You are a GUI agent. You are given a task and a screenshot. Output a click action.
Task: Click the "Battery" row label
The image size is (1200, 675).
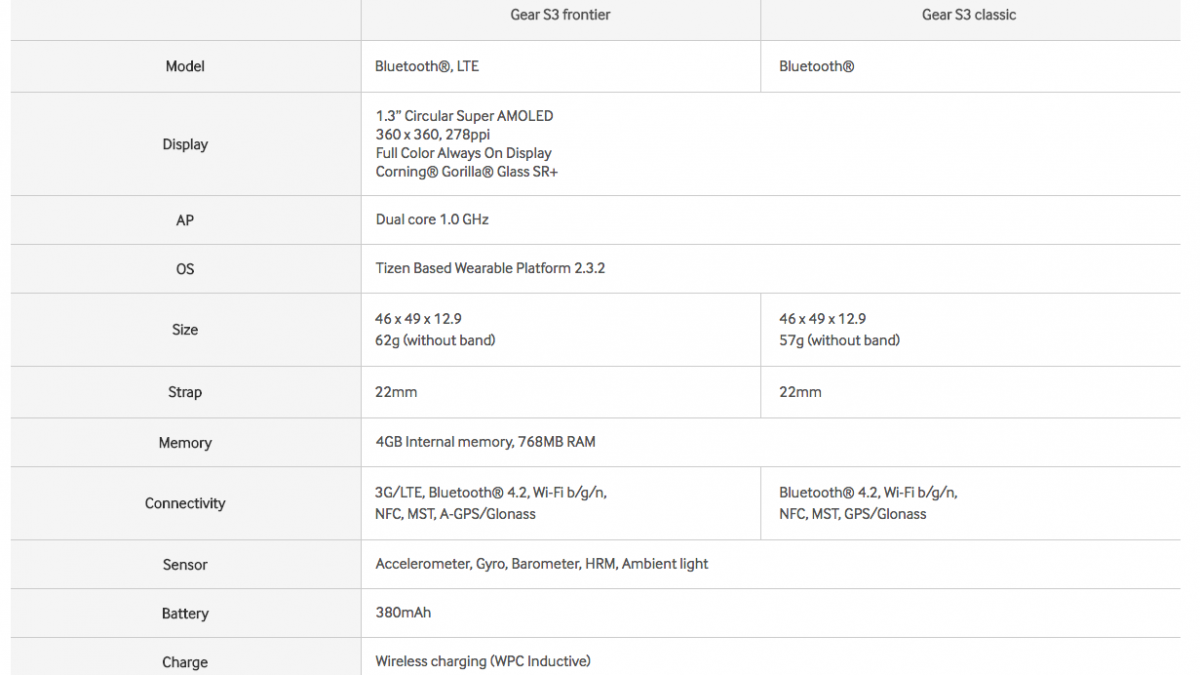coord(185,613)
